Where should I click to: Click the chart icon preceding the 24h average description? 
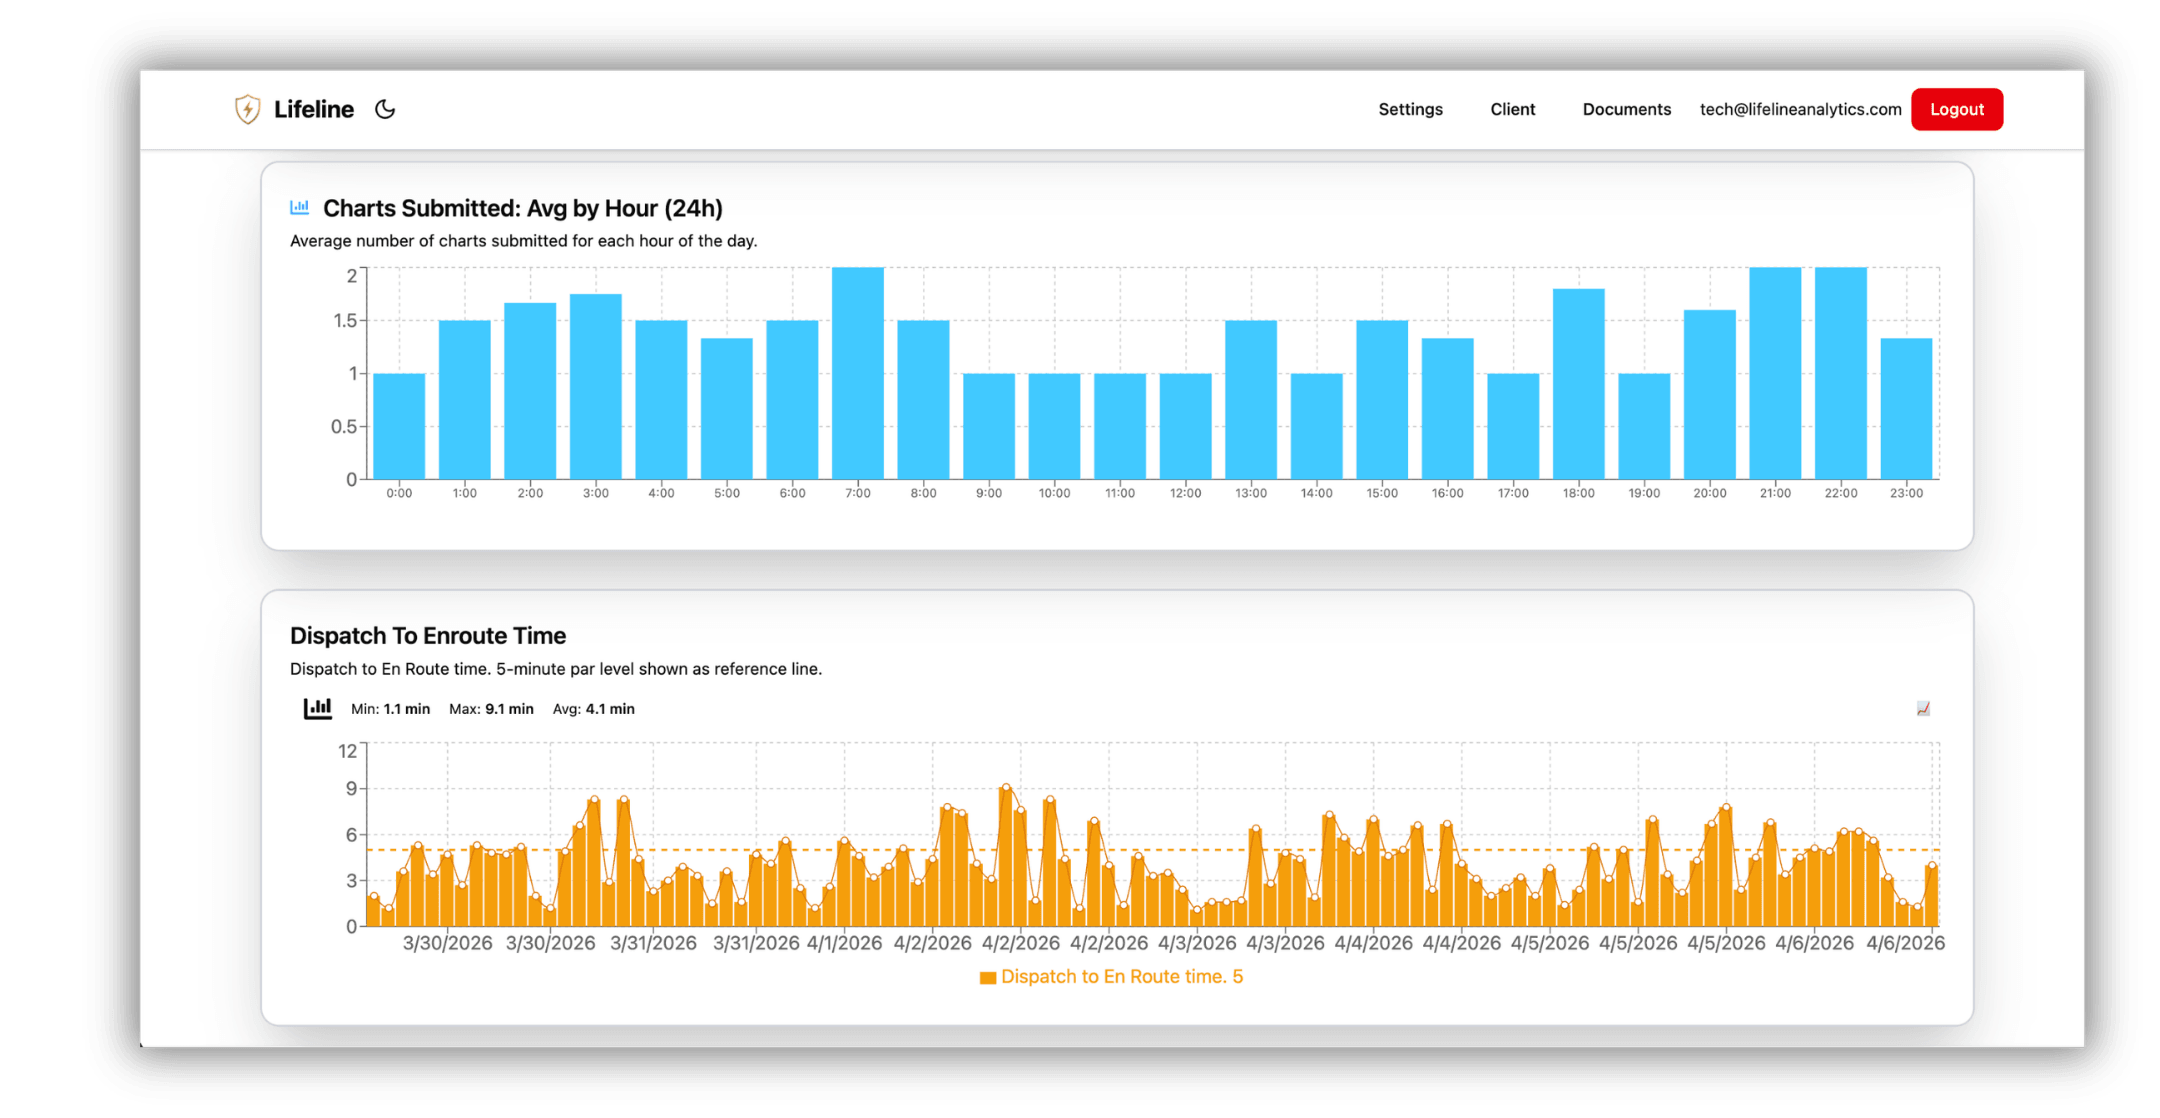[299, 207]
